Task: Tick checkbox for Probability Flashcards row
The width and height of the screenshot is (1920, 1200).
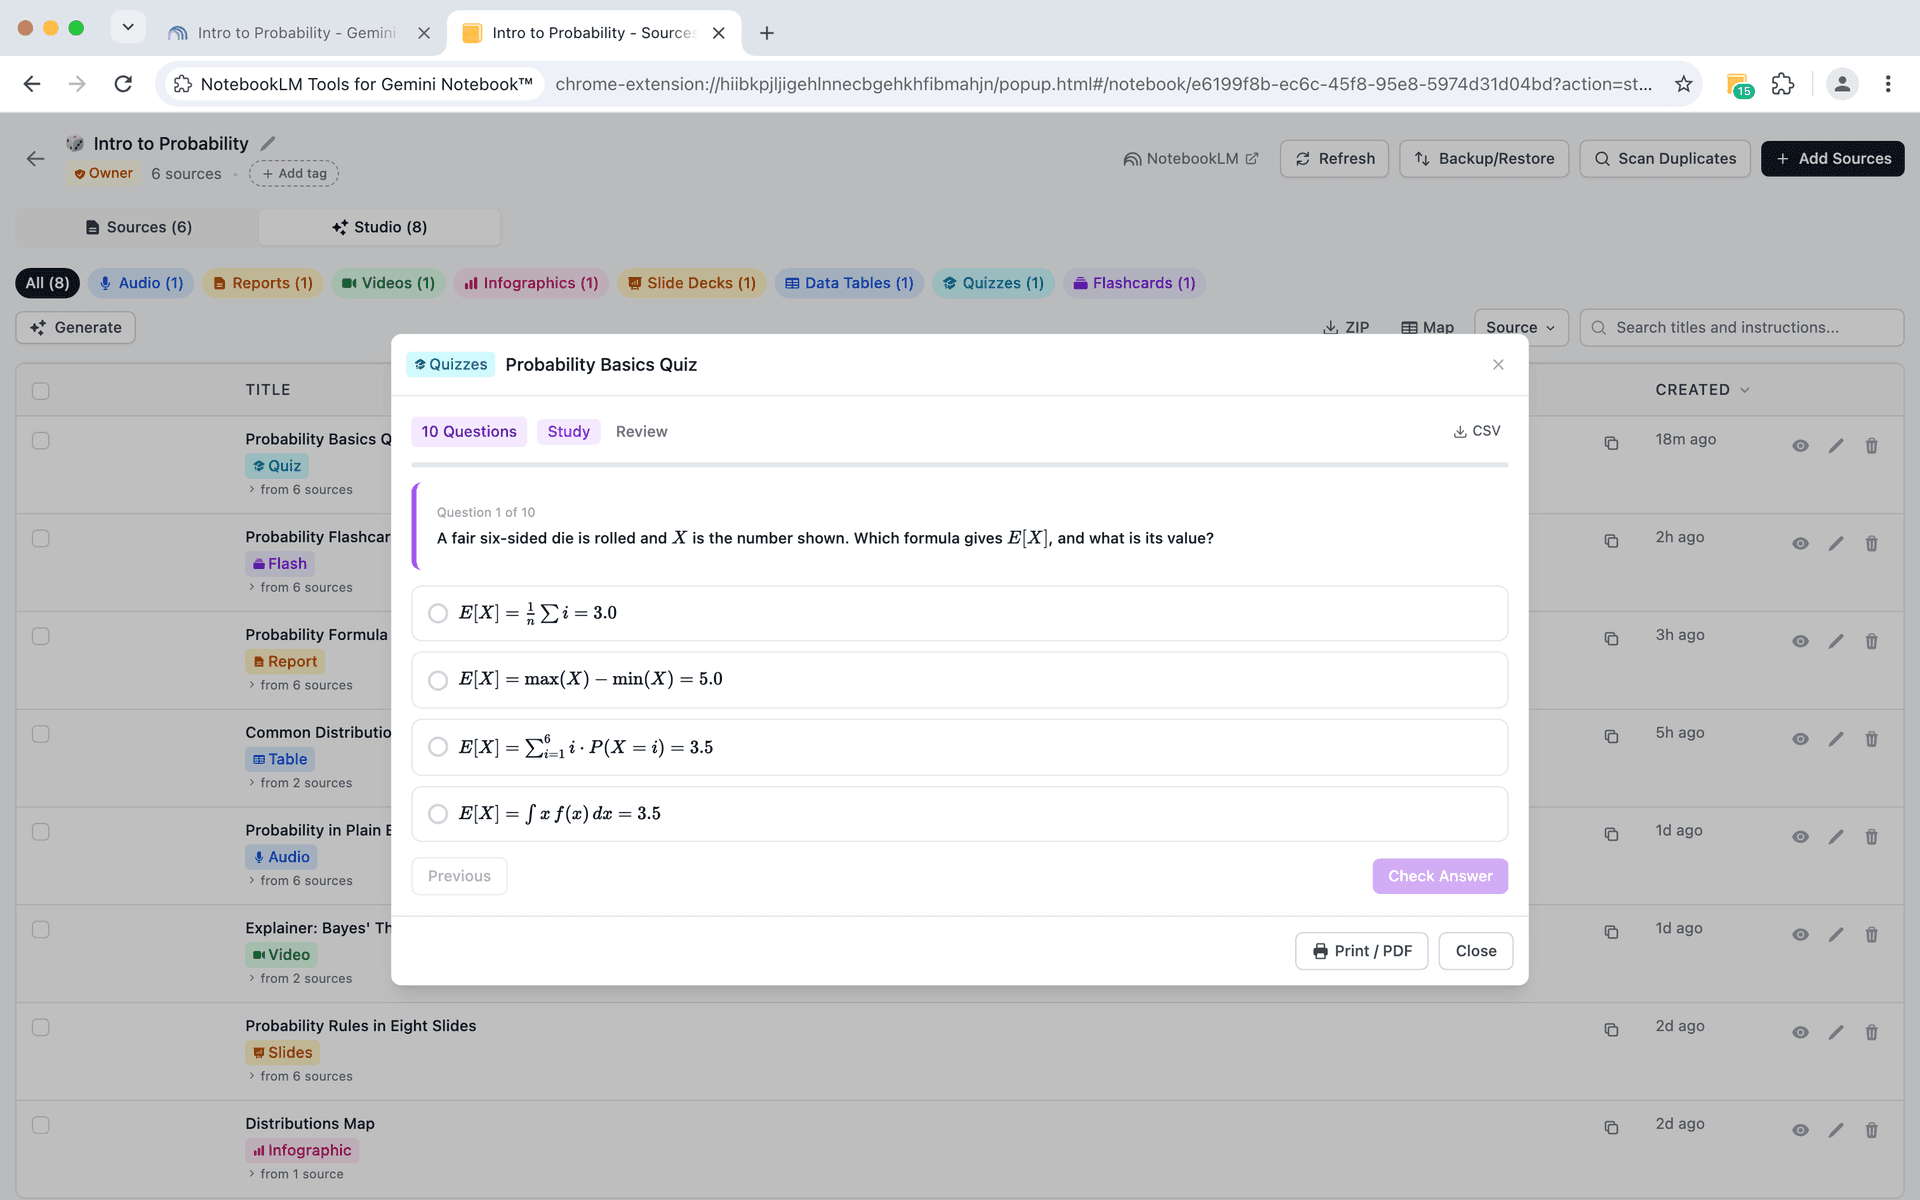Action: click(x=41, y=539)
